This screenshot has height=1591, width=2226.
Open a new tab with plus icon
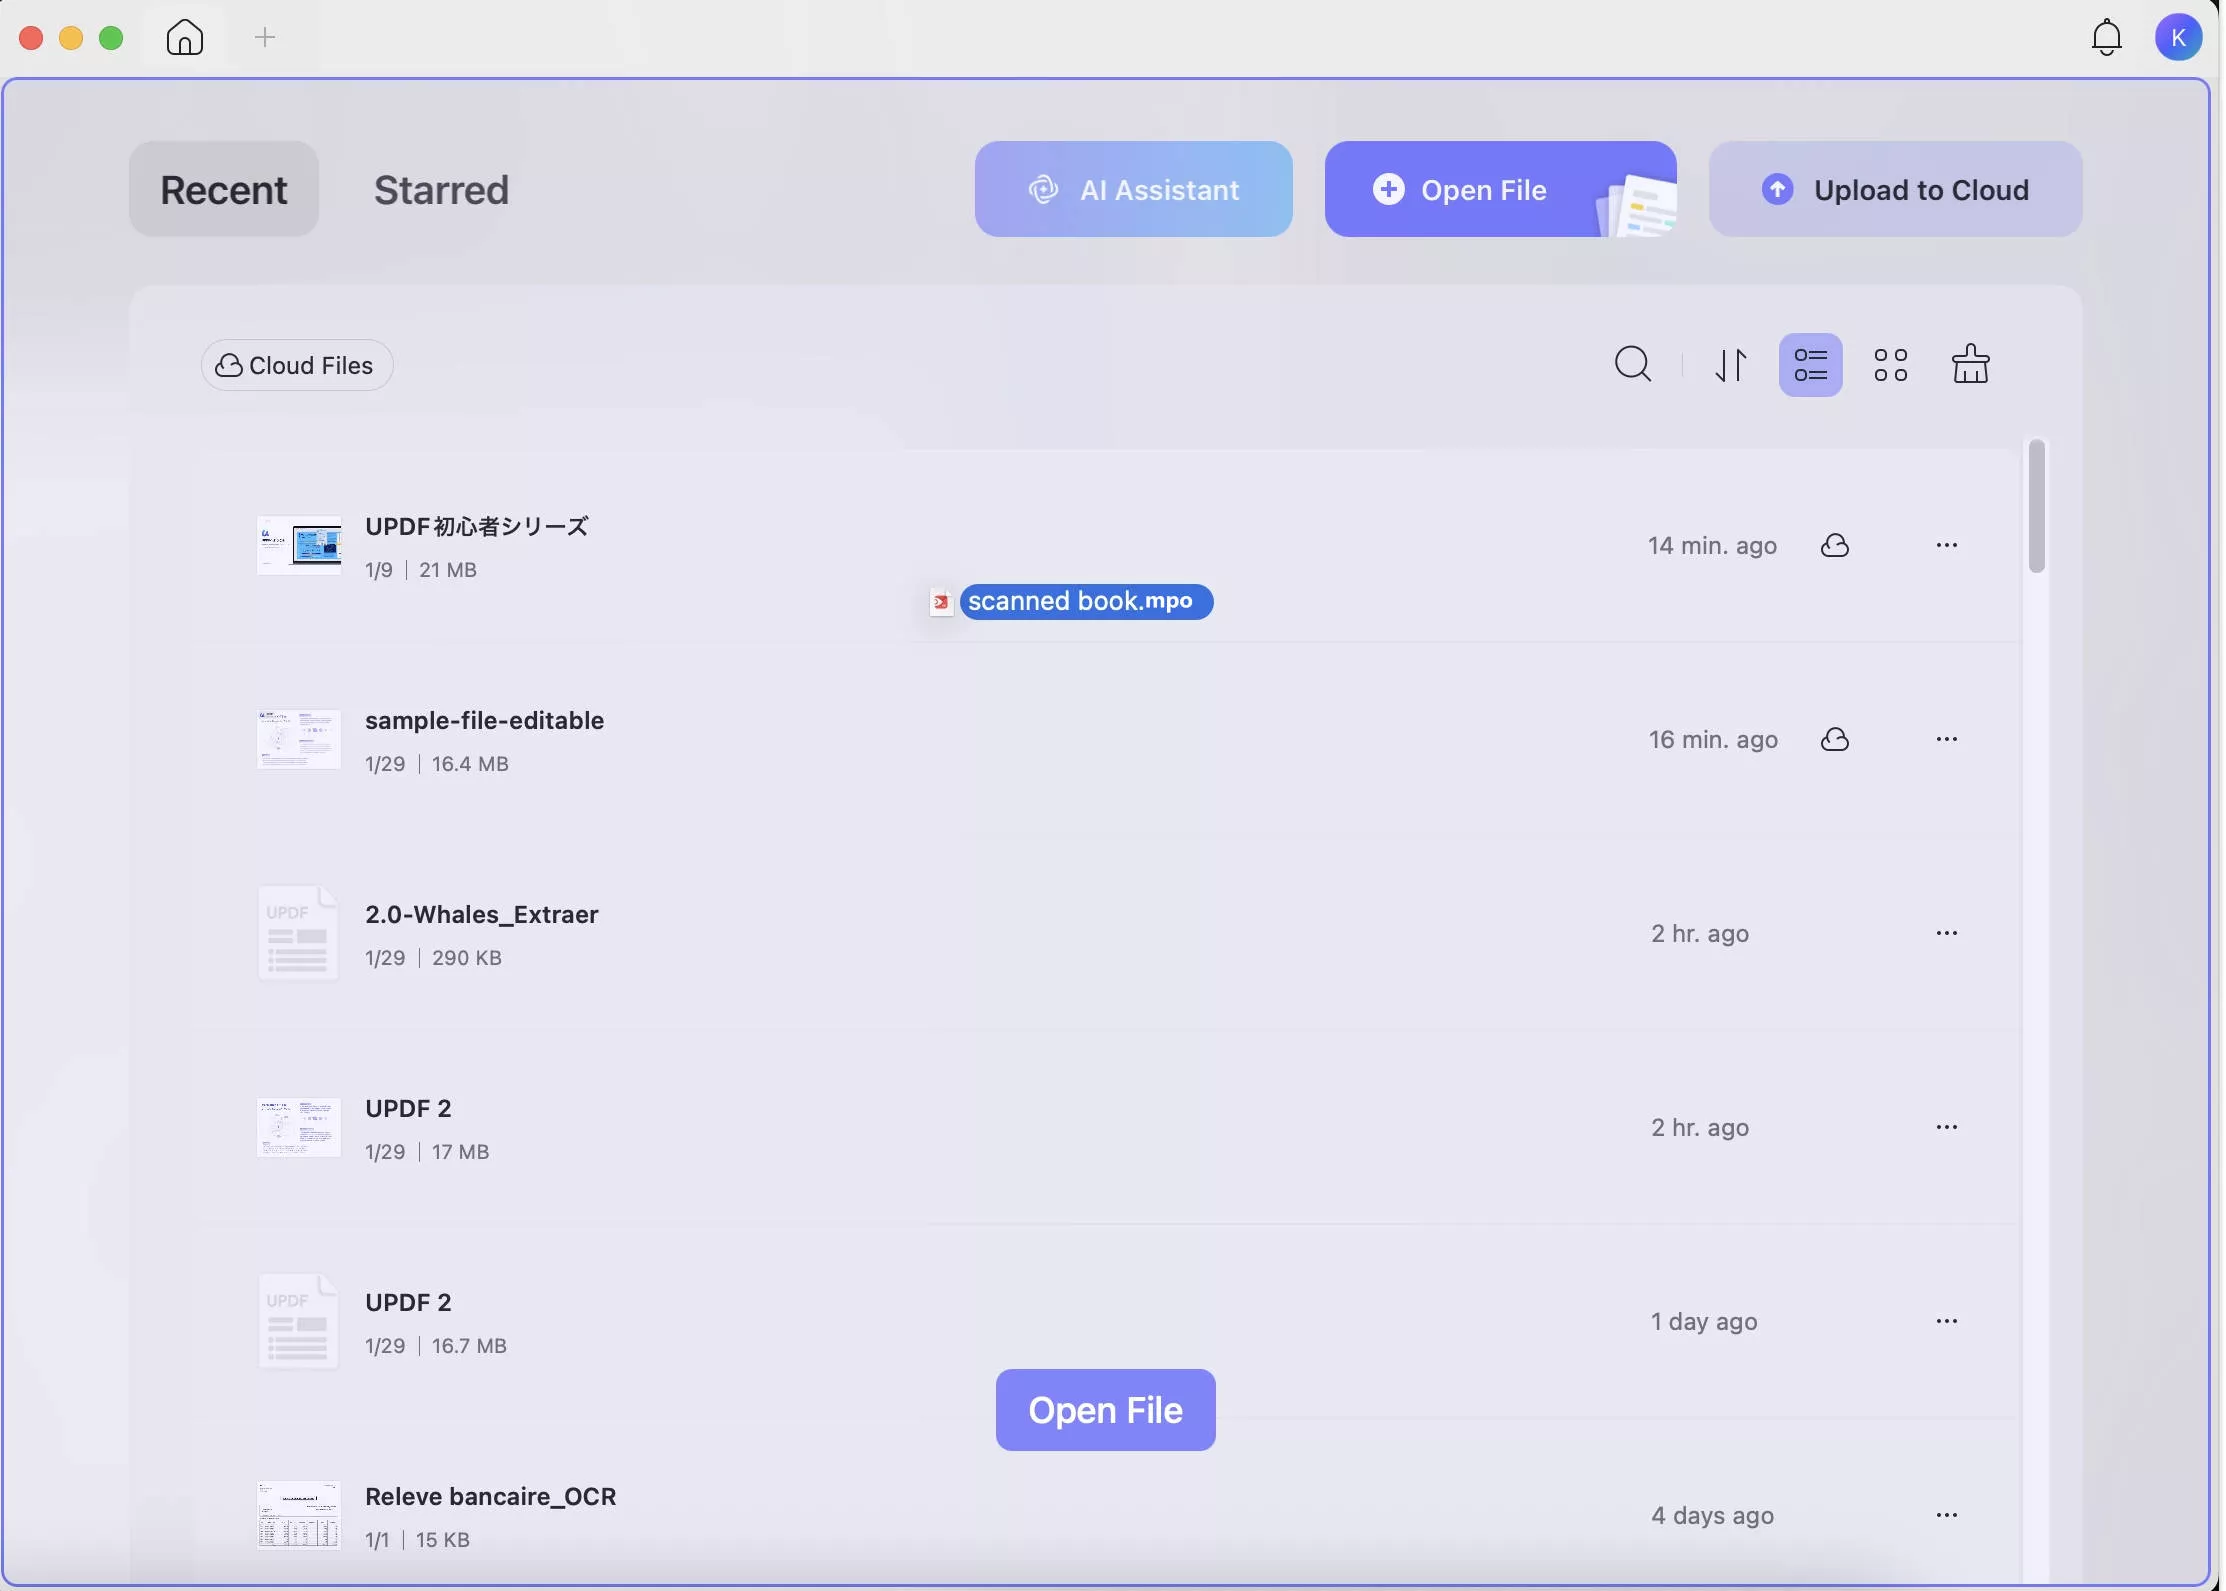coord(265,38)
